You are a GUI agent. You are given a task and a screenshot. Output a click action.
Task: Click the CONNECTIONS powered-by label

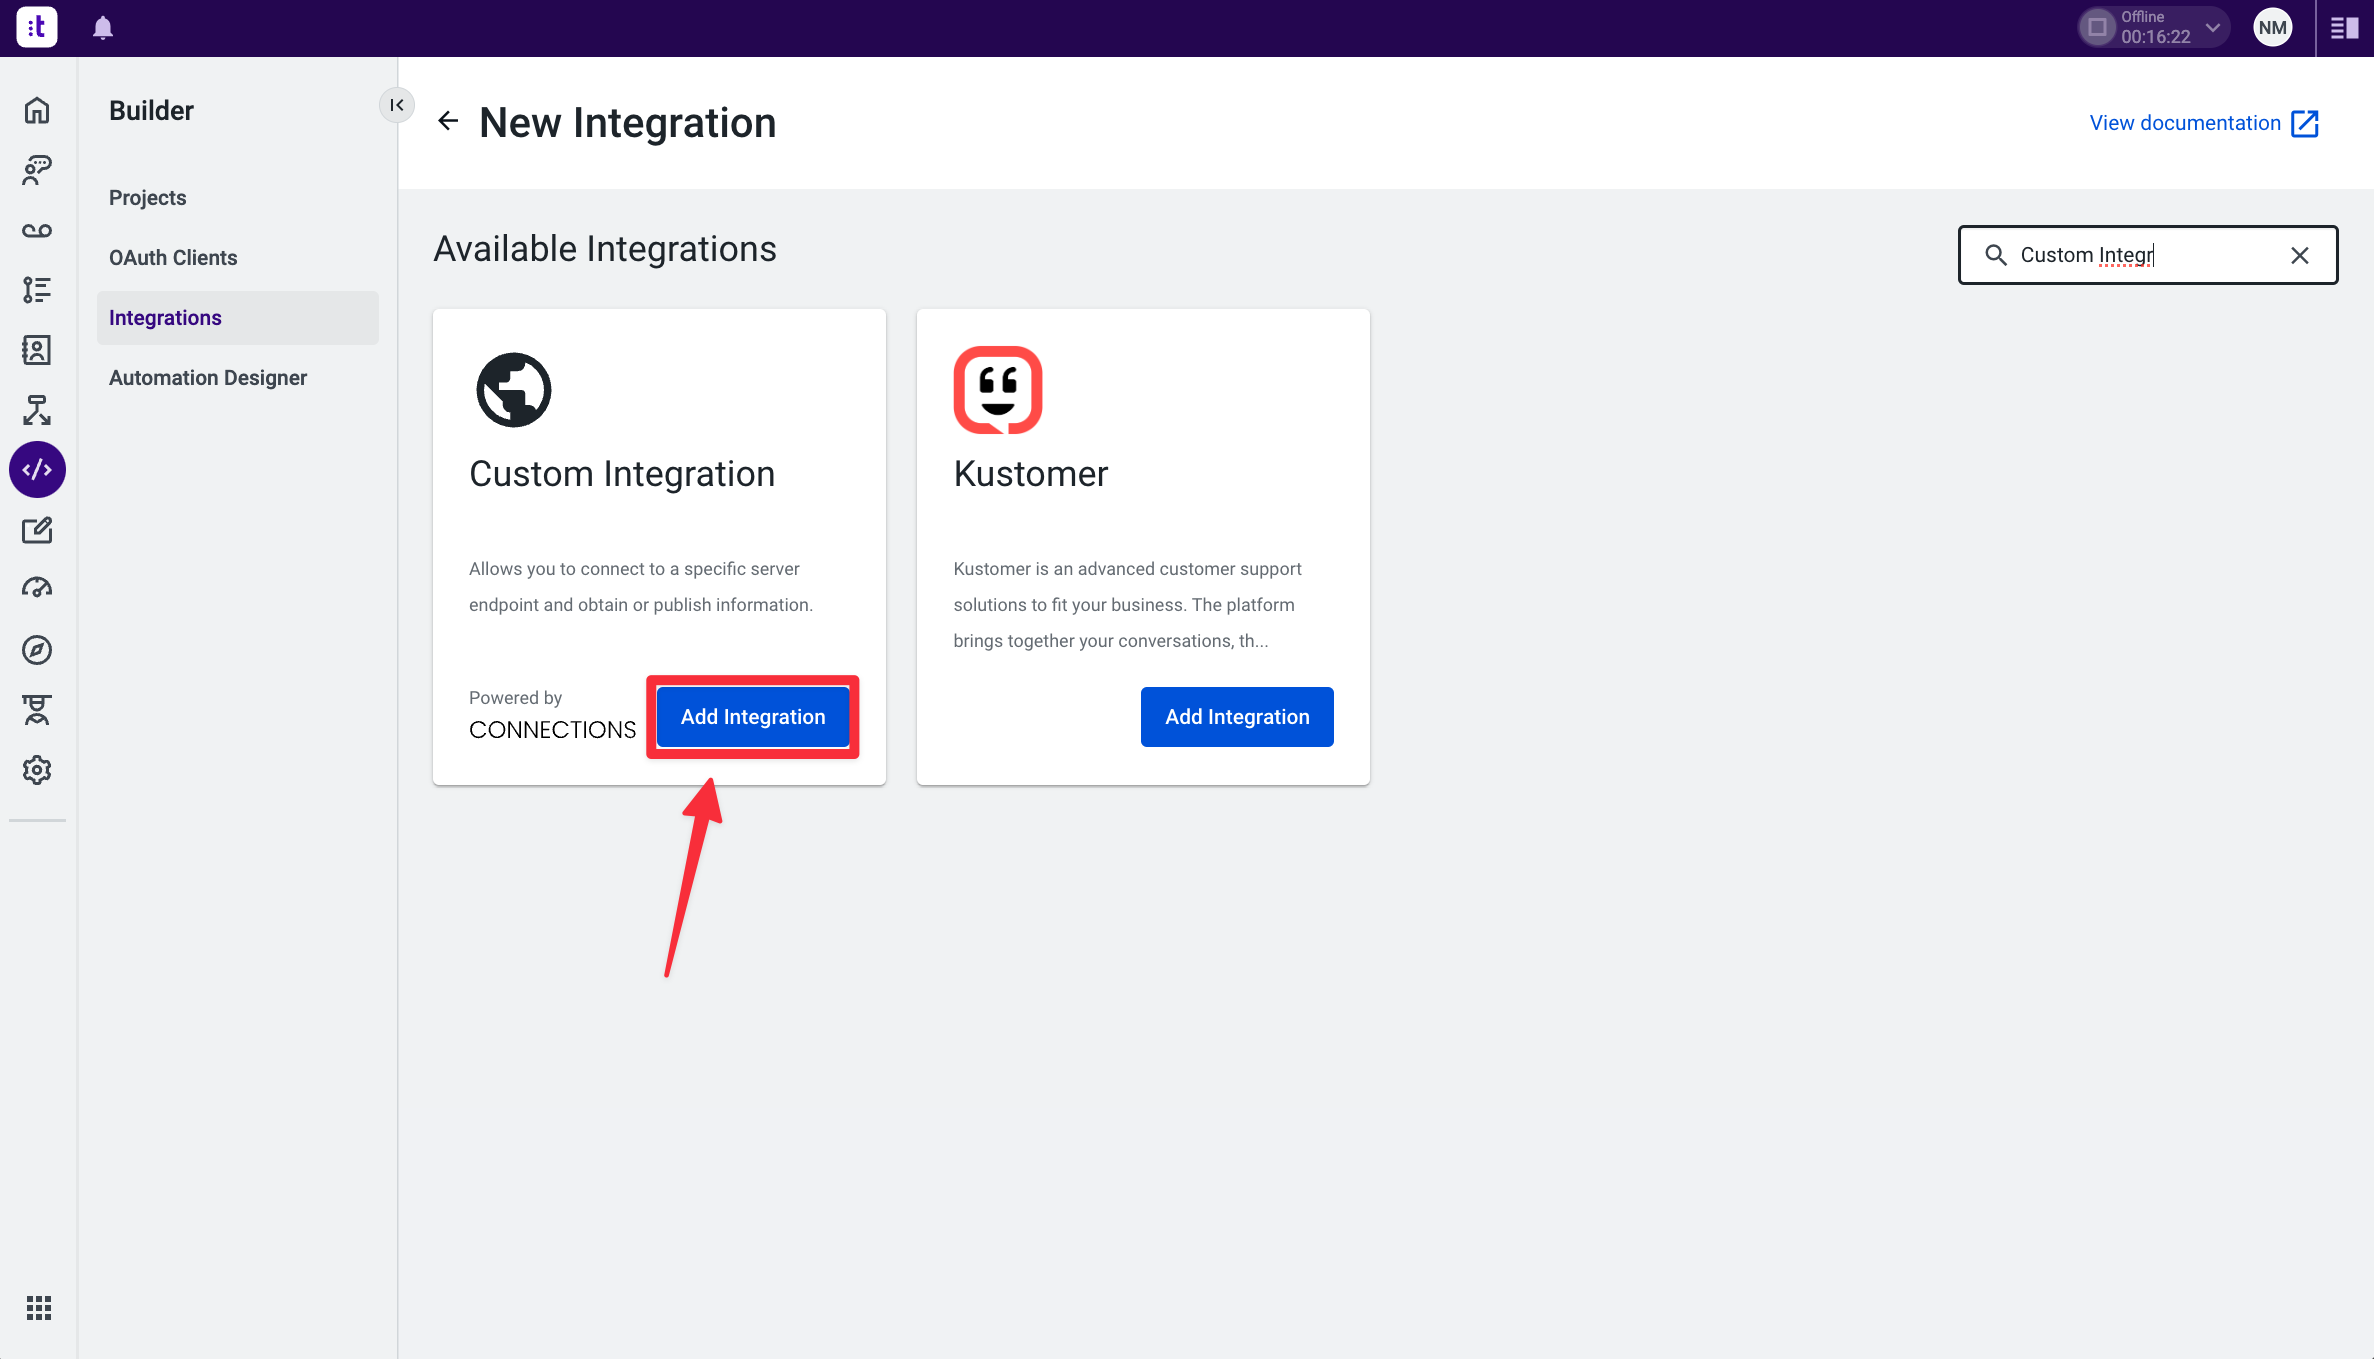coord(552,730)
